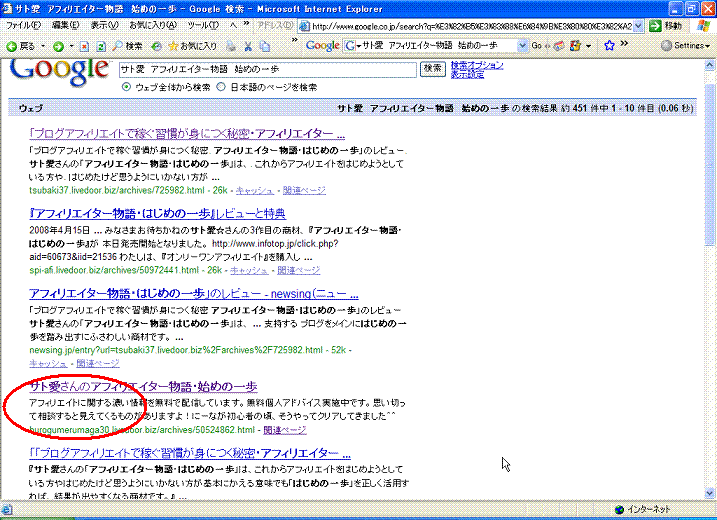
Task: Click the Google Toolbar news icon
Action: [x=559, y=46]
